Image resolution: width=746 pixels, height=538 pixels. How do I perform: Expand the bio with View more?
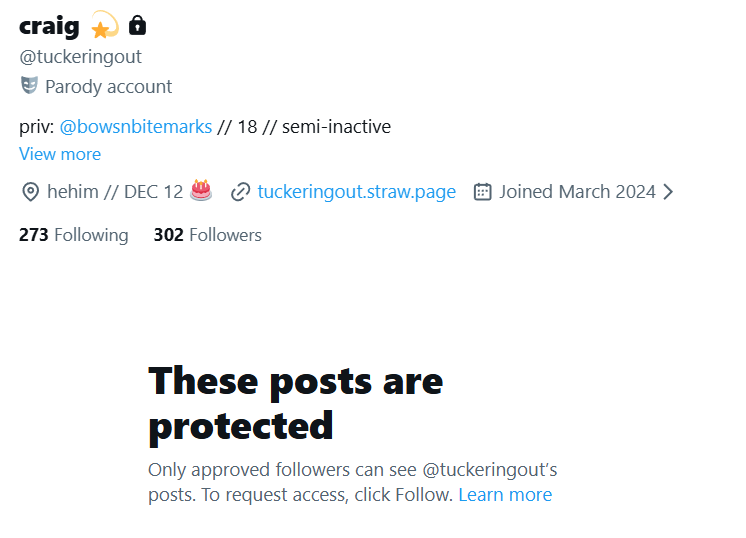tap(60, 154)
